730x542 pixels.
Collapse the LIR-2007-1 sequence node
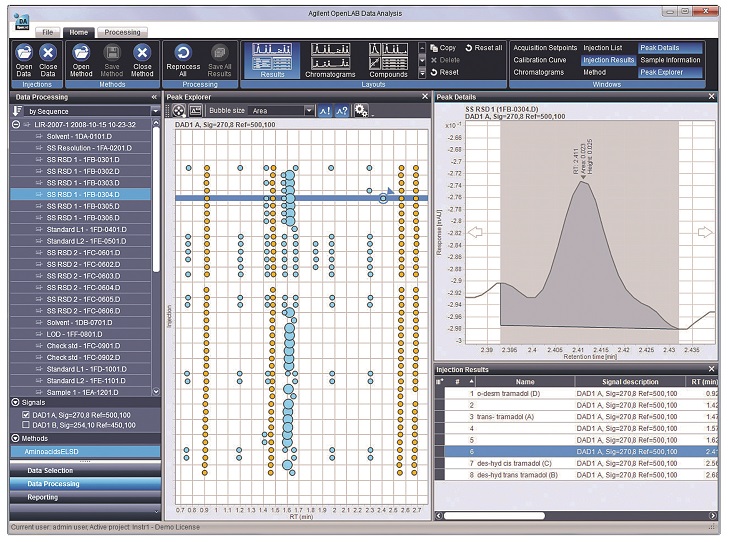click(16, 124)
